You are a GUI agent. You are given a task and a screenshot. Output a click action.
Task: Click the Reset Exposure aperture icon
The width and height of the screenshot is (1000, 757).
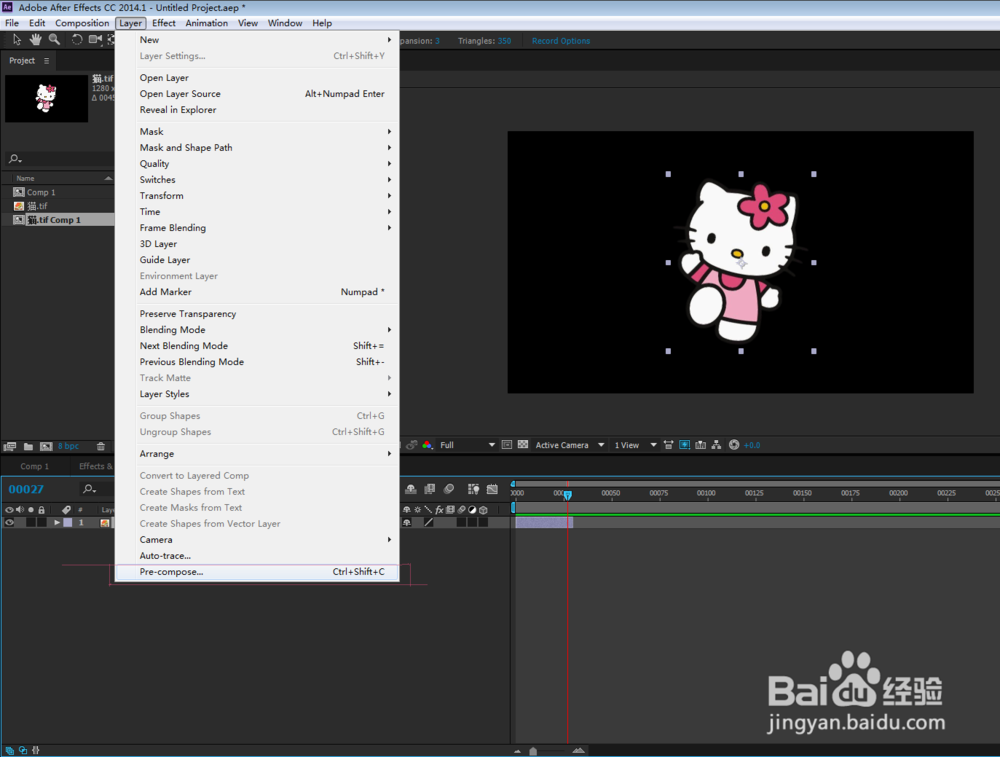click(x=734, y=445)
